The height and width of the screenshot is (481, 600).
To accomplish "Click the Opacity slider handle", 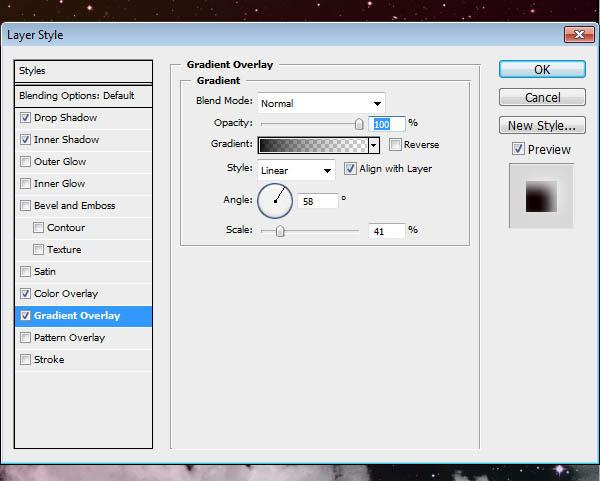I will click(x=359, y=124).
